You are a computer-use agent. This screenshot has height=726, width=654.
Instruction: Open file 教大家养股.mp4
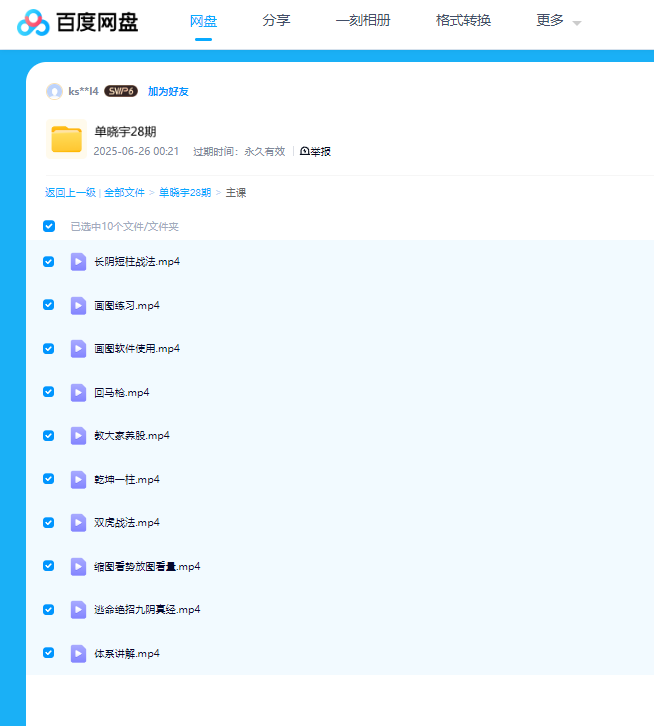132,436
